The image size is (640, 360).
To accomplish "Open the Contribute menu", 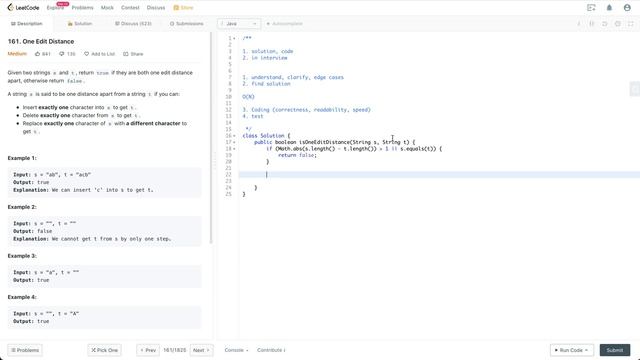I will coord(271,350).
